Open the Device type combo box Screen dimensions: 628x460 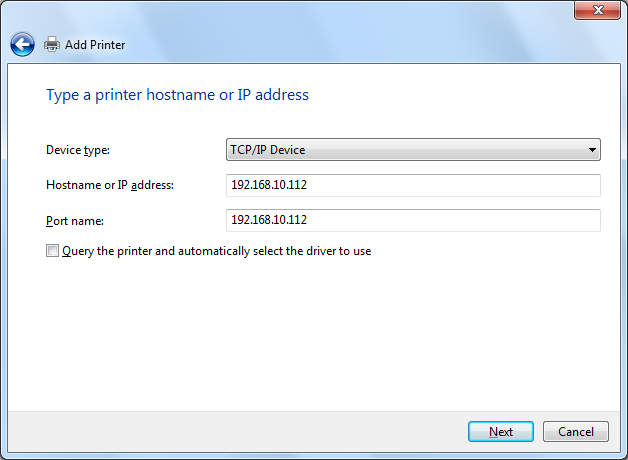click(413, 150)
